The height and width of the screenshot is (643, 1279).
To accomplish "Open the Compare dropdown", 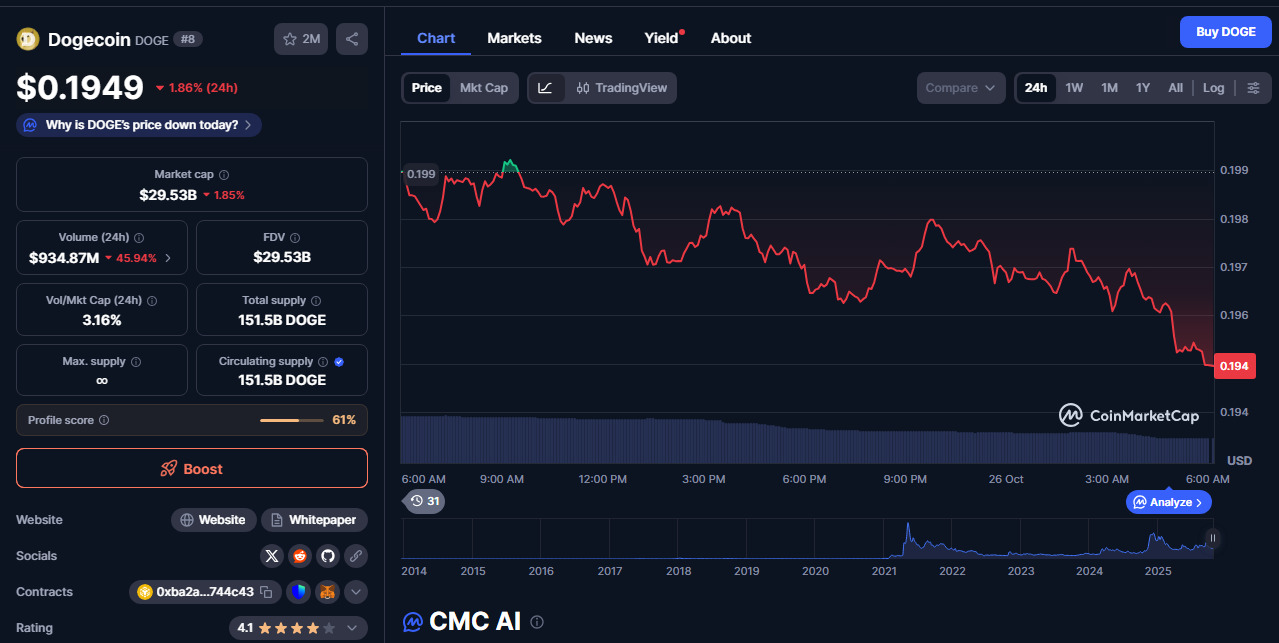I will (960, 88).
